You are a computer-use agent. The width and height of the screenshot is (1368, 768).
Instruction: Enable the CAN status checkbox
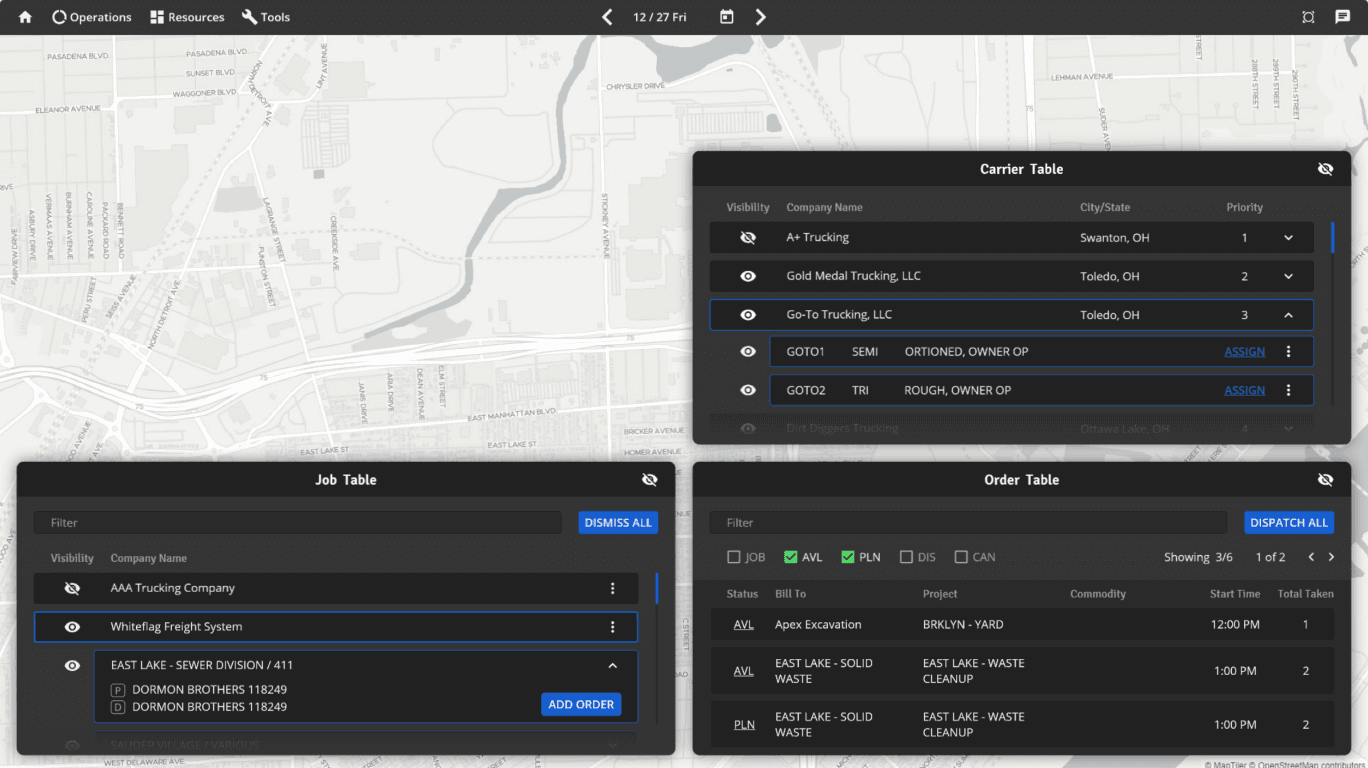click(962, 557)
